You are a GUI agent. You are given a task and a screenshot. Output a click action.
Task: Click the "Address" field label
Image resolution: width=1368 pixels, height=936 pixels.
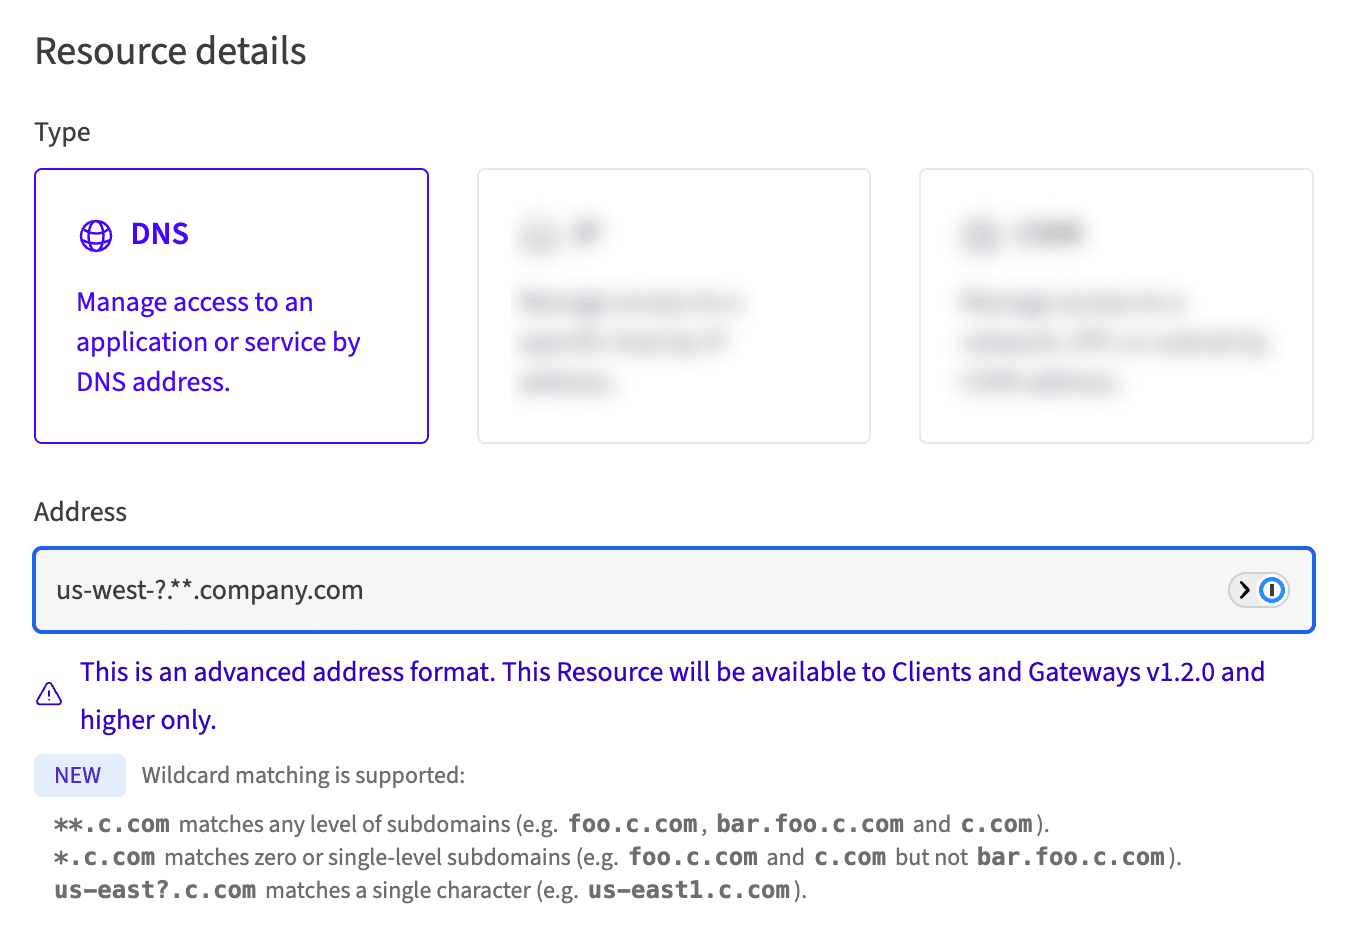click(80, 512)
